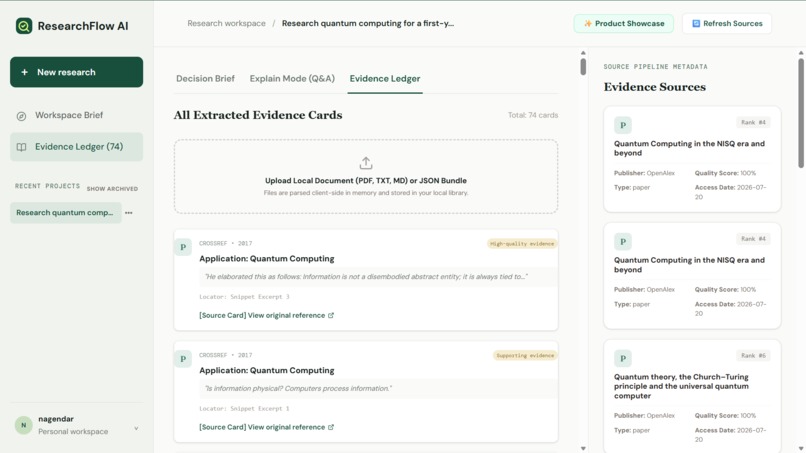Open first Quantum Computing in the NISQ era source
Image resolution: width=806 pixels, height=453 pixels.
click(x=689, y=148)
